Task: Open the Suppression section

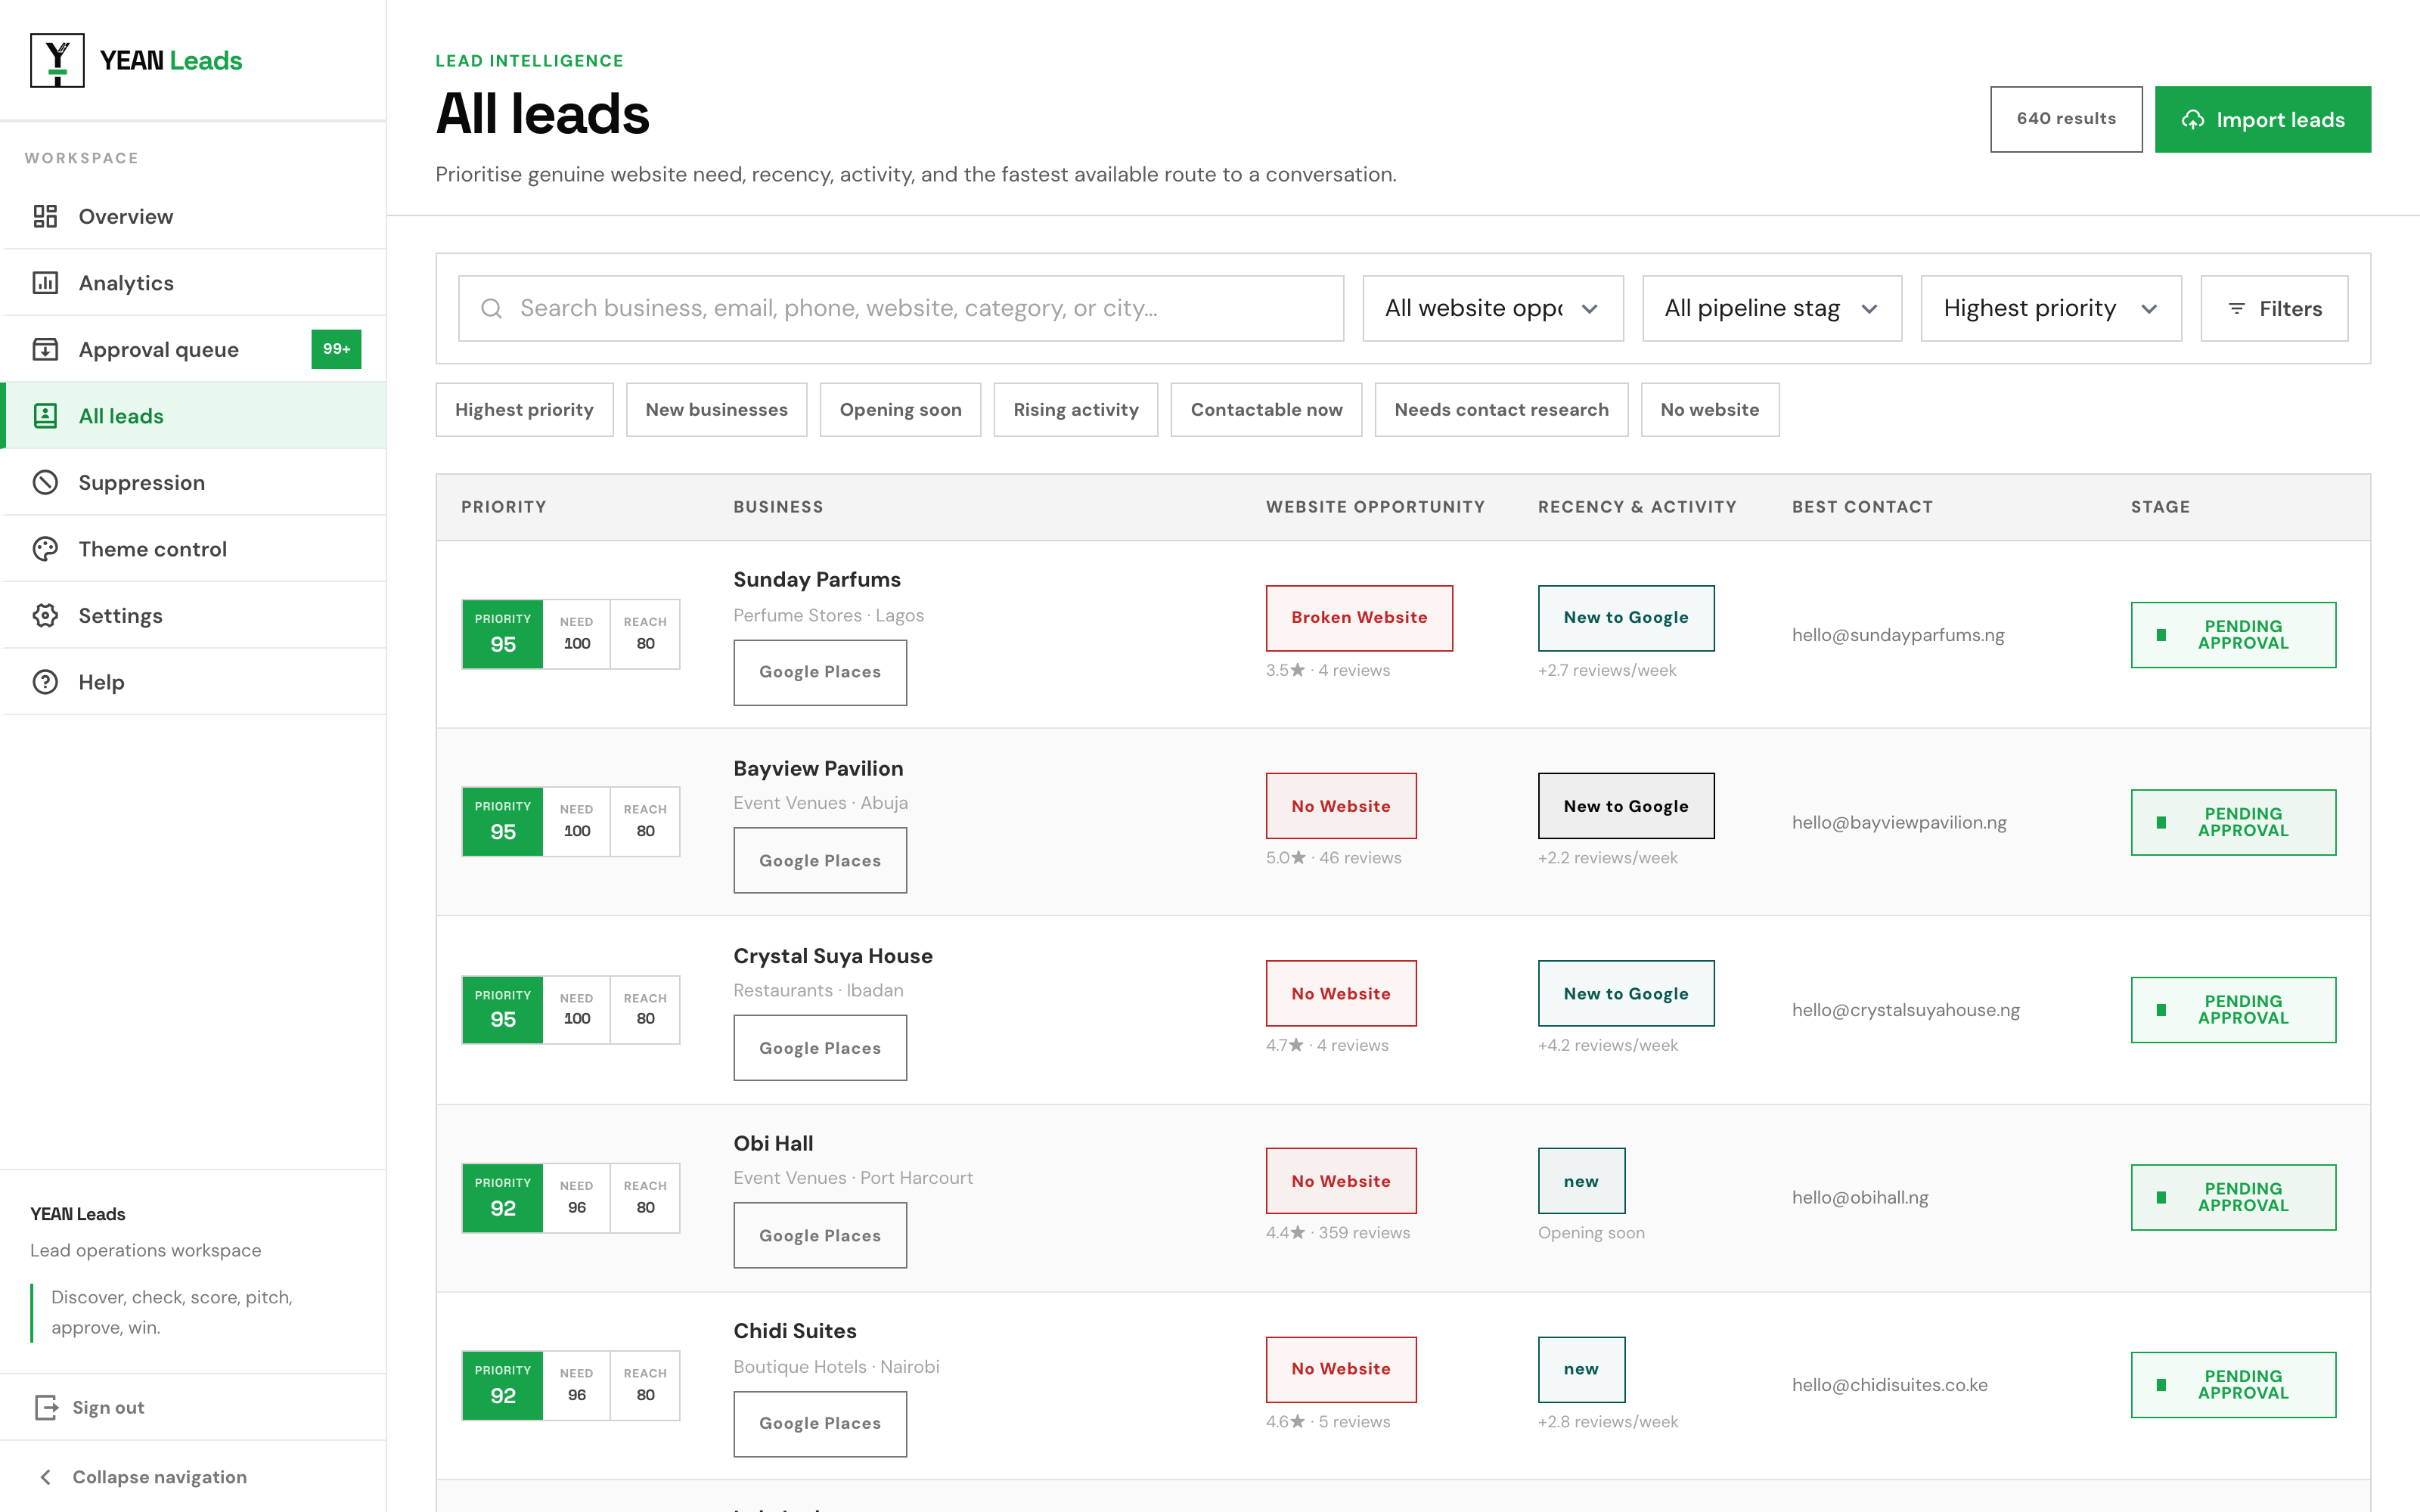Action: (194, 482)
